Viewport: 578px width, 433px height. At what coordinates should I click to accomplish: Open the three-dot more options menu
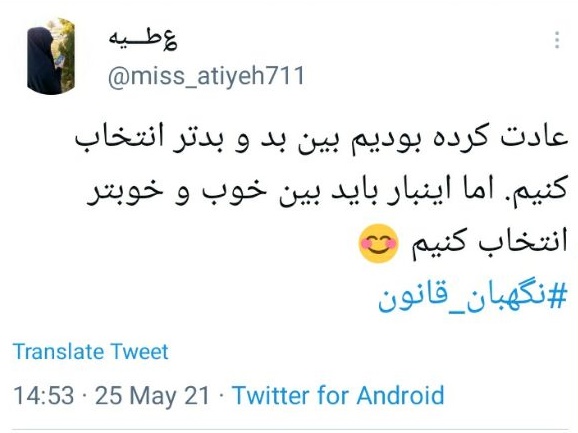click(557, 40)
